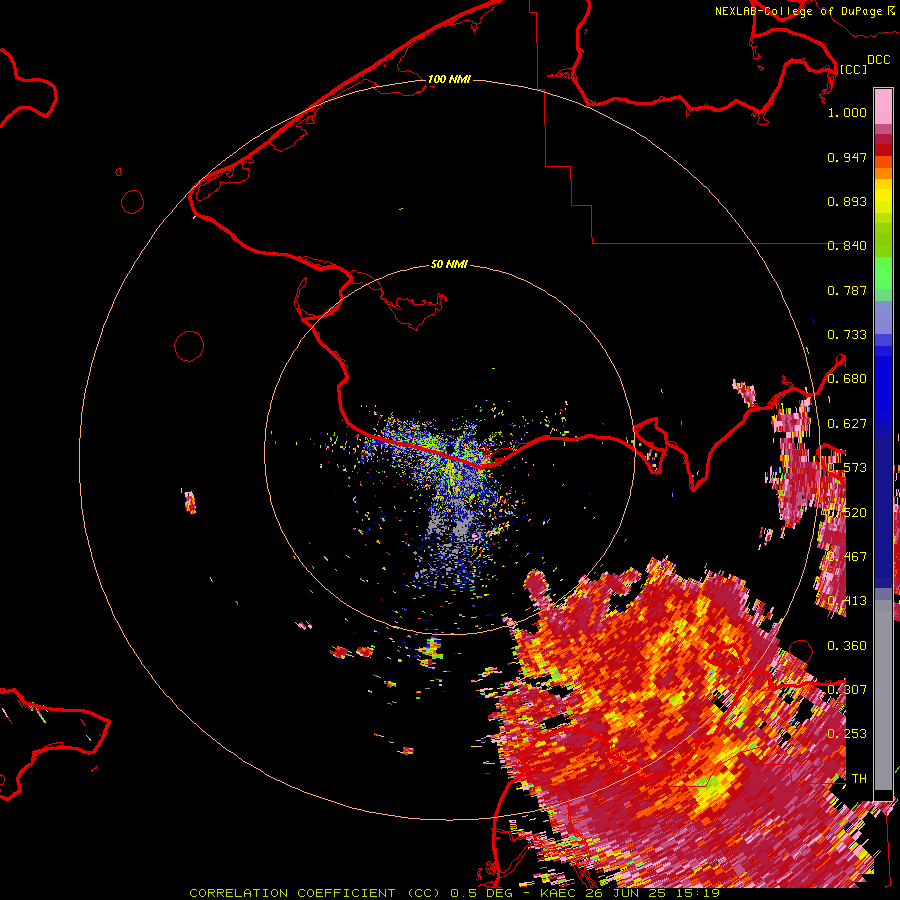This screenshot has height=900, width=900.
Task: Select the 0.680 legend value
Action: (x=847, y=379)
